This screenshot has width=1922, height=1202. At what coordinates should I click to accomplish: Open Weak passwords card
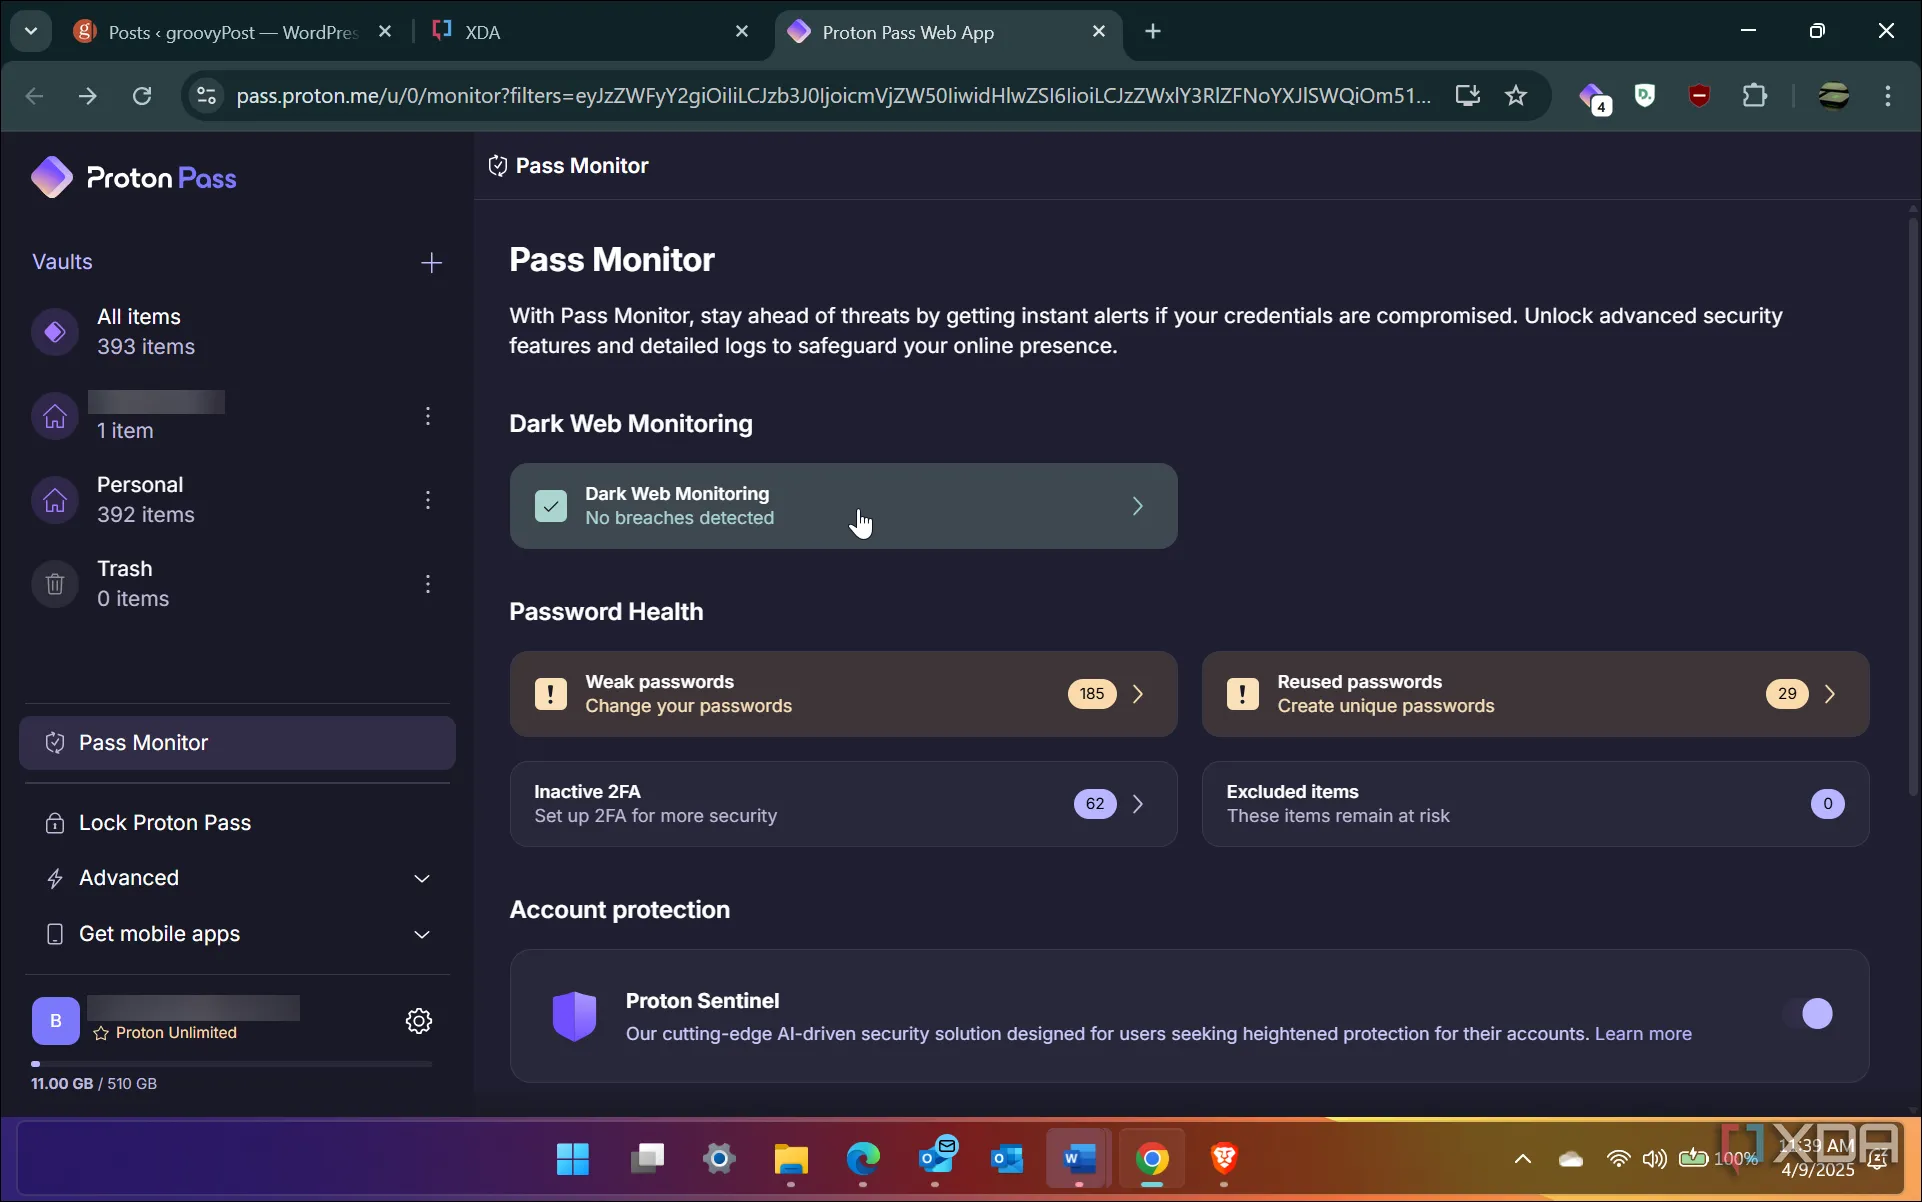pos(843,694)
